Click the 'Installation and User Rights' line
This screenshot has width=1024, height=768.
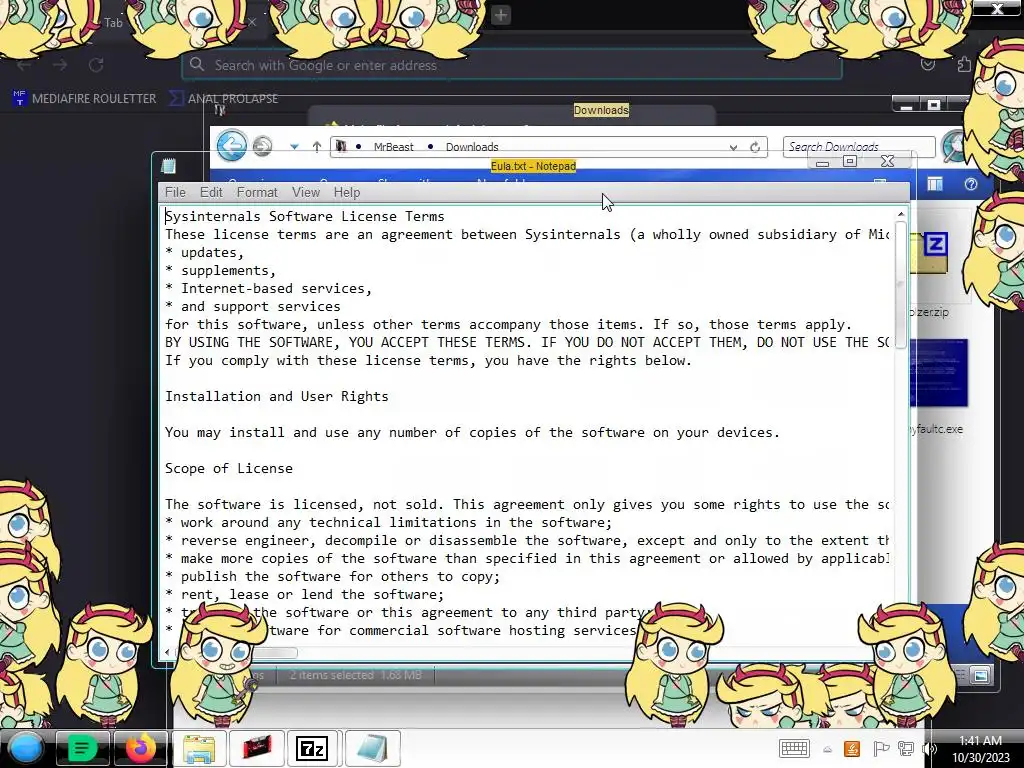point(276,396)
